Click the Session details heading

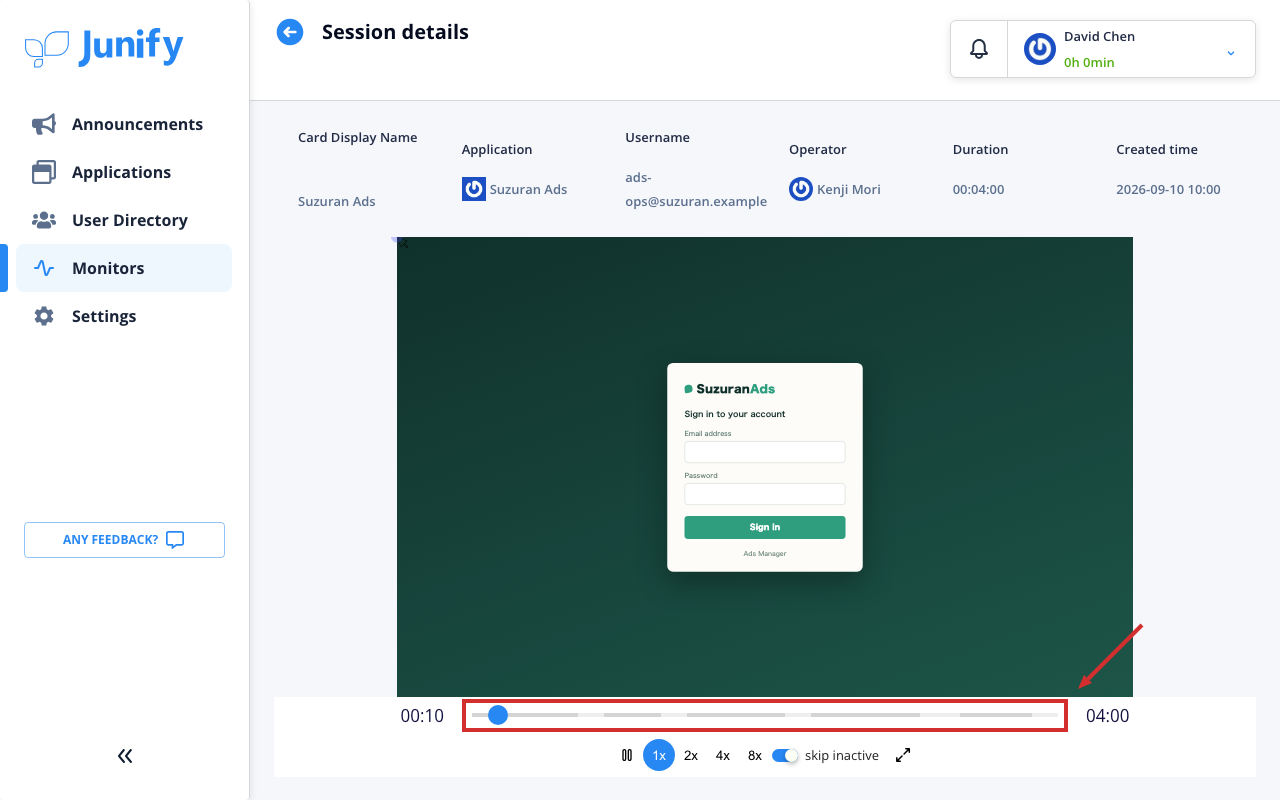click(395, 32)
